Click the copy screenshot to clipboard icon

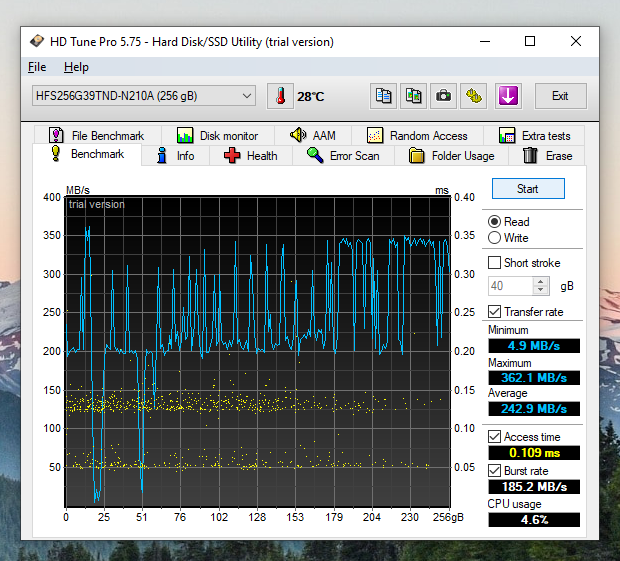click(413, 96)
